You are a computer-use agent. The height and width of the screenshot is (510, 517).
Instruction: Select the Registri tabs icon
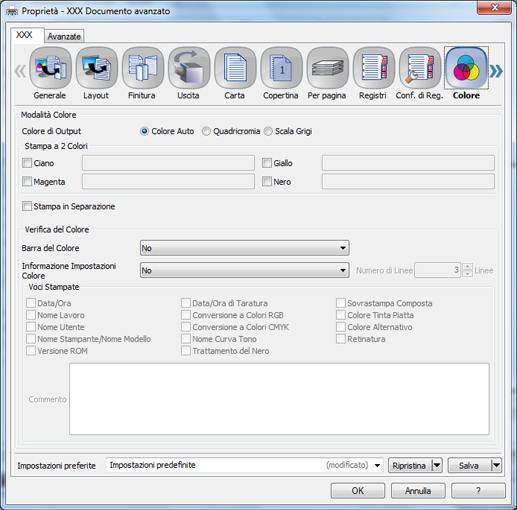[374, 69]
